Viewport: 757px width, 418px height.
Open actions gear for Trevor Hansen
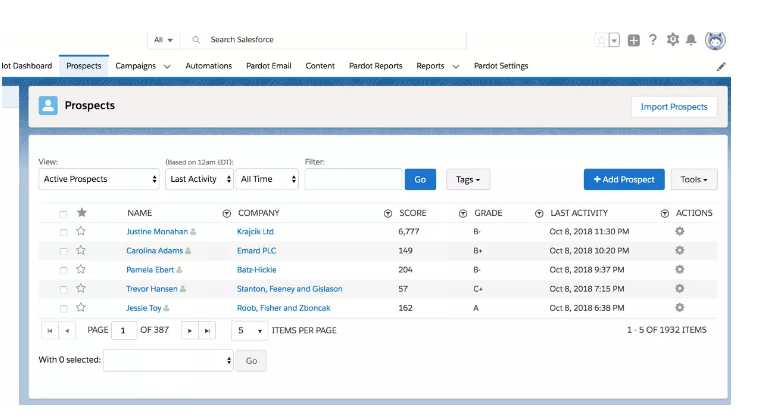[680, 288]
